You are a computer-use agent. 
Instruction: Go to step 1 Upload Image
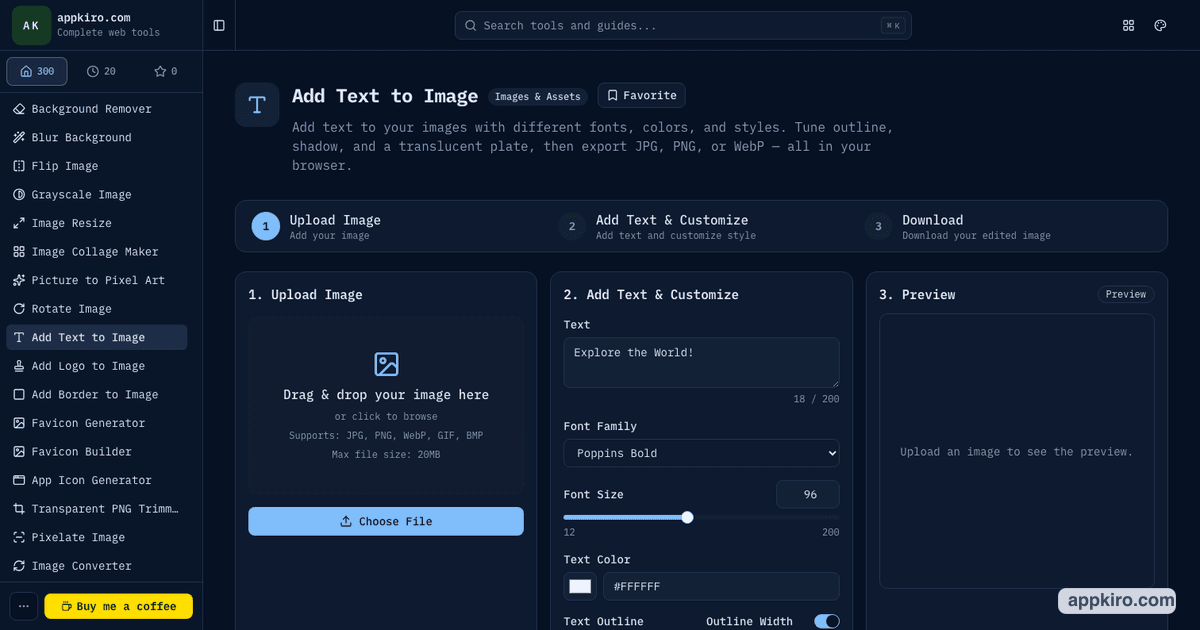click(316, 227)
